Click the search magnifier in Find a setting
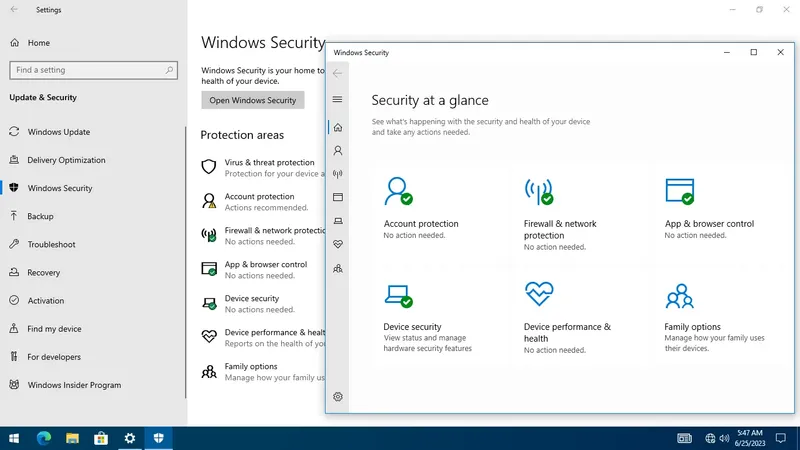 coord(169,70)
